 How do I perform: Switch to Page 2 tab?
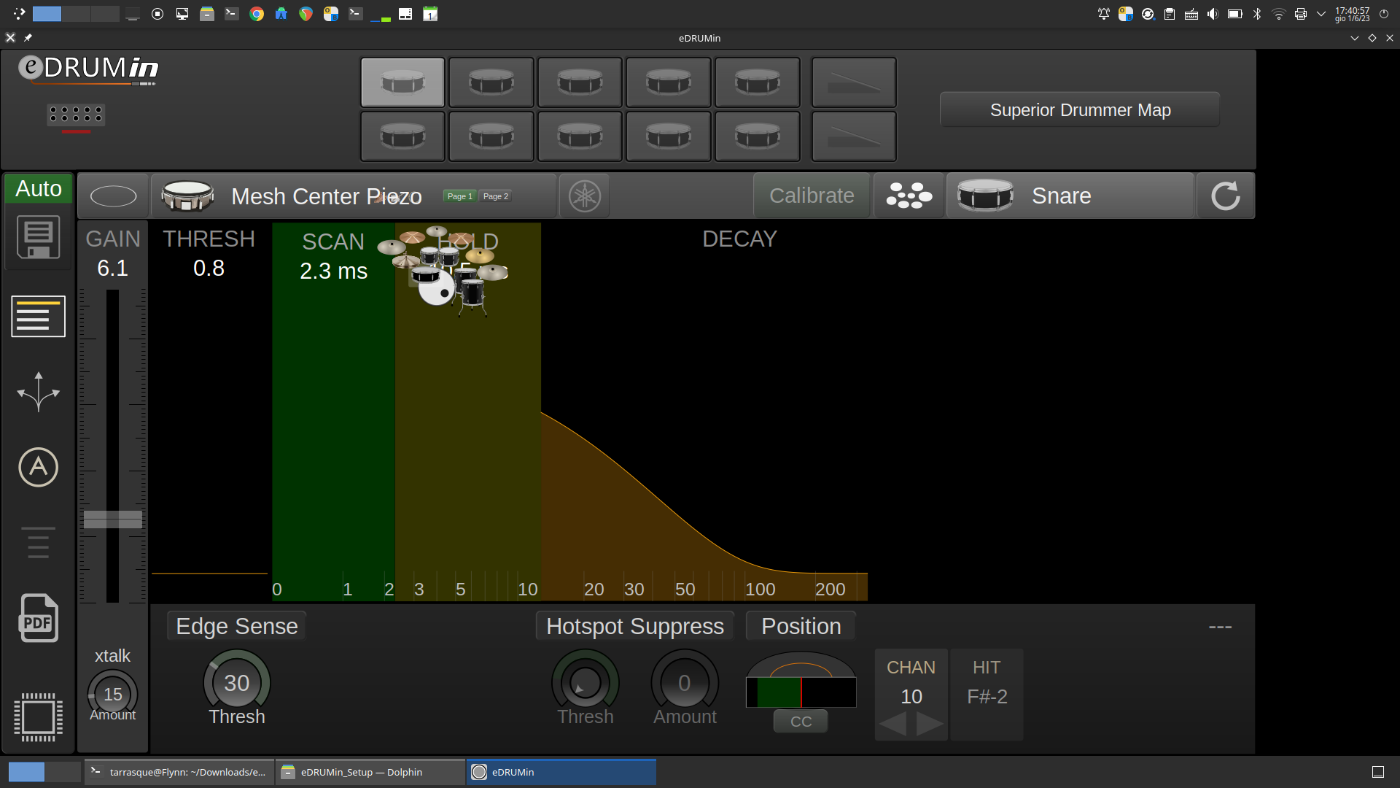496,196
